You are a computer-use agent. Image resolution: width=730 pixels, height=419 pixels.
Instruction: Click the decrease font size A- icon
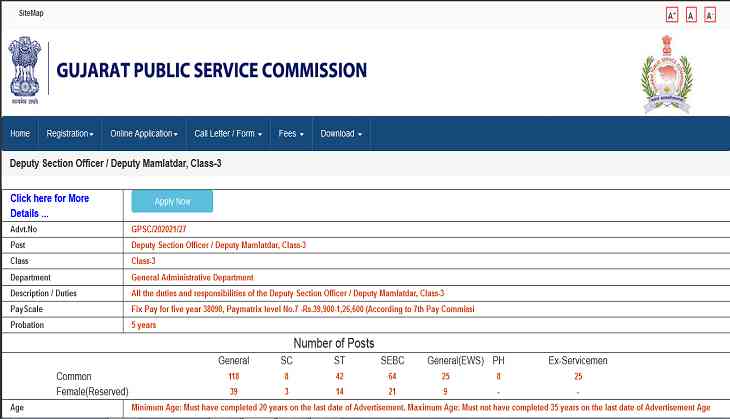pyautogui.click(x=710, y=15)
